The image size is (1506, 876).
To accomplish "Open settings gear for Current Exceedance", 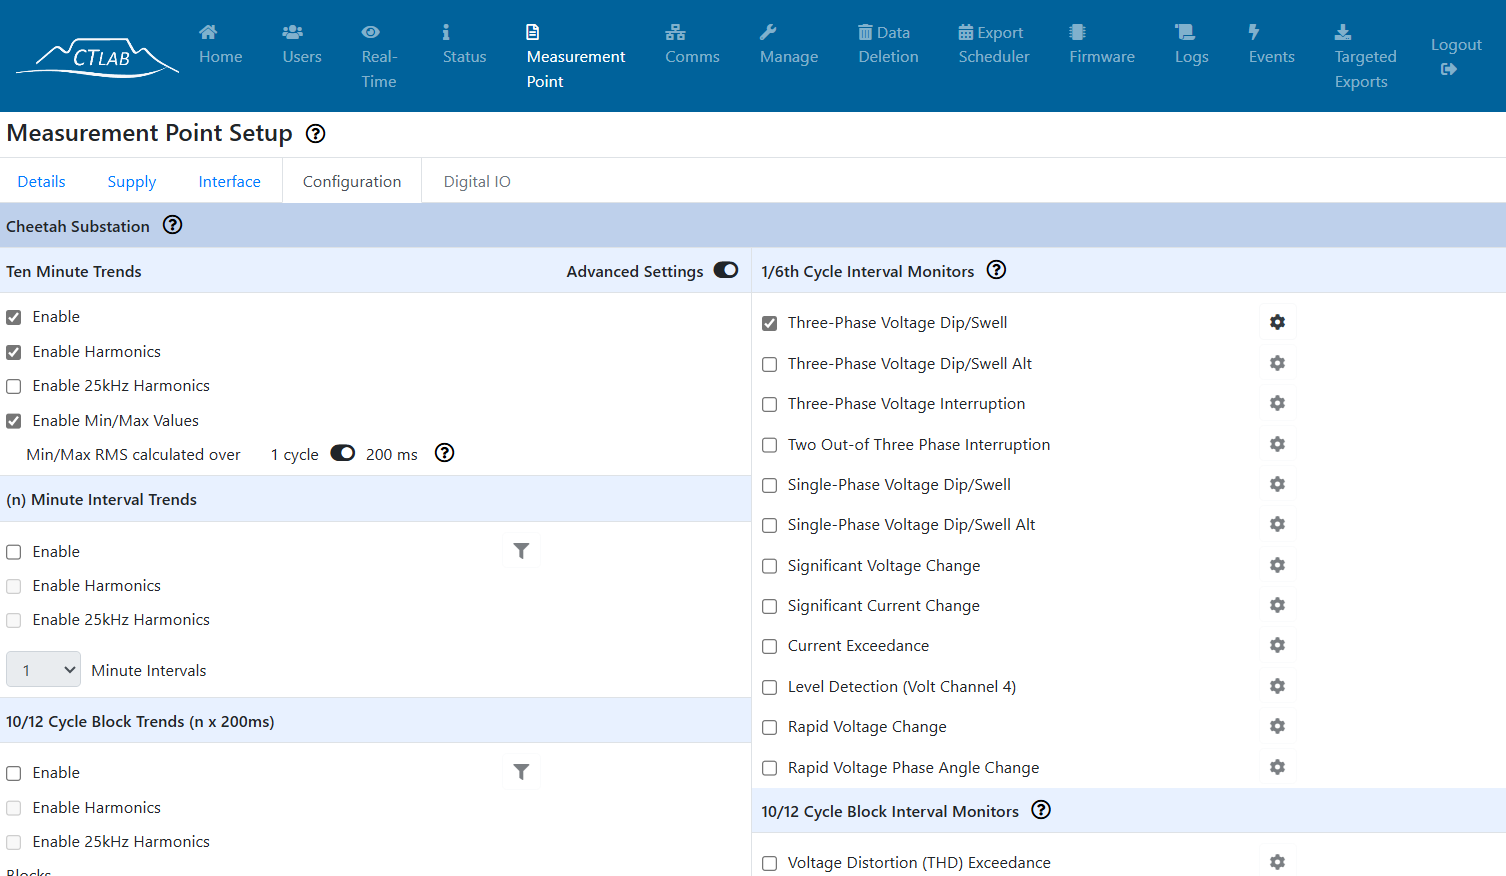I will [x=1277, y=645].
